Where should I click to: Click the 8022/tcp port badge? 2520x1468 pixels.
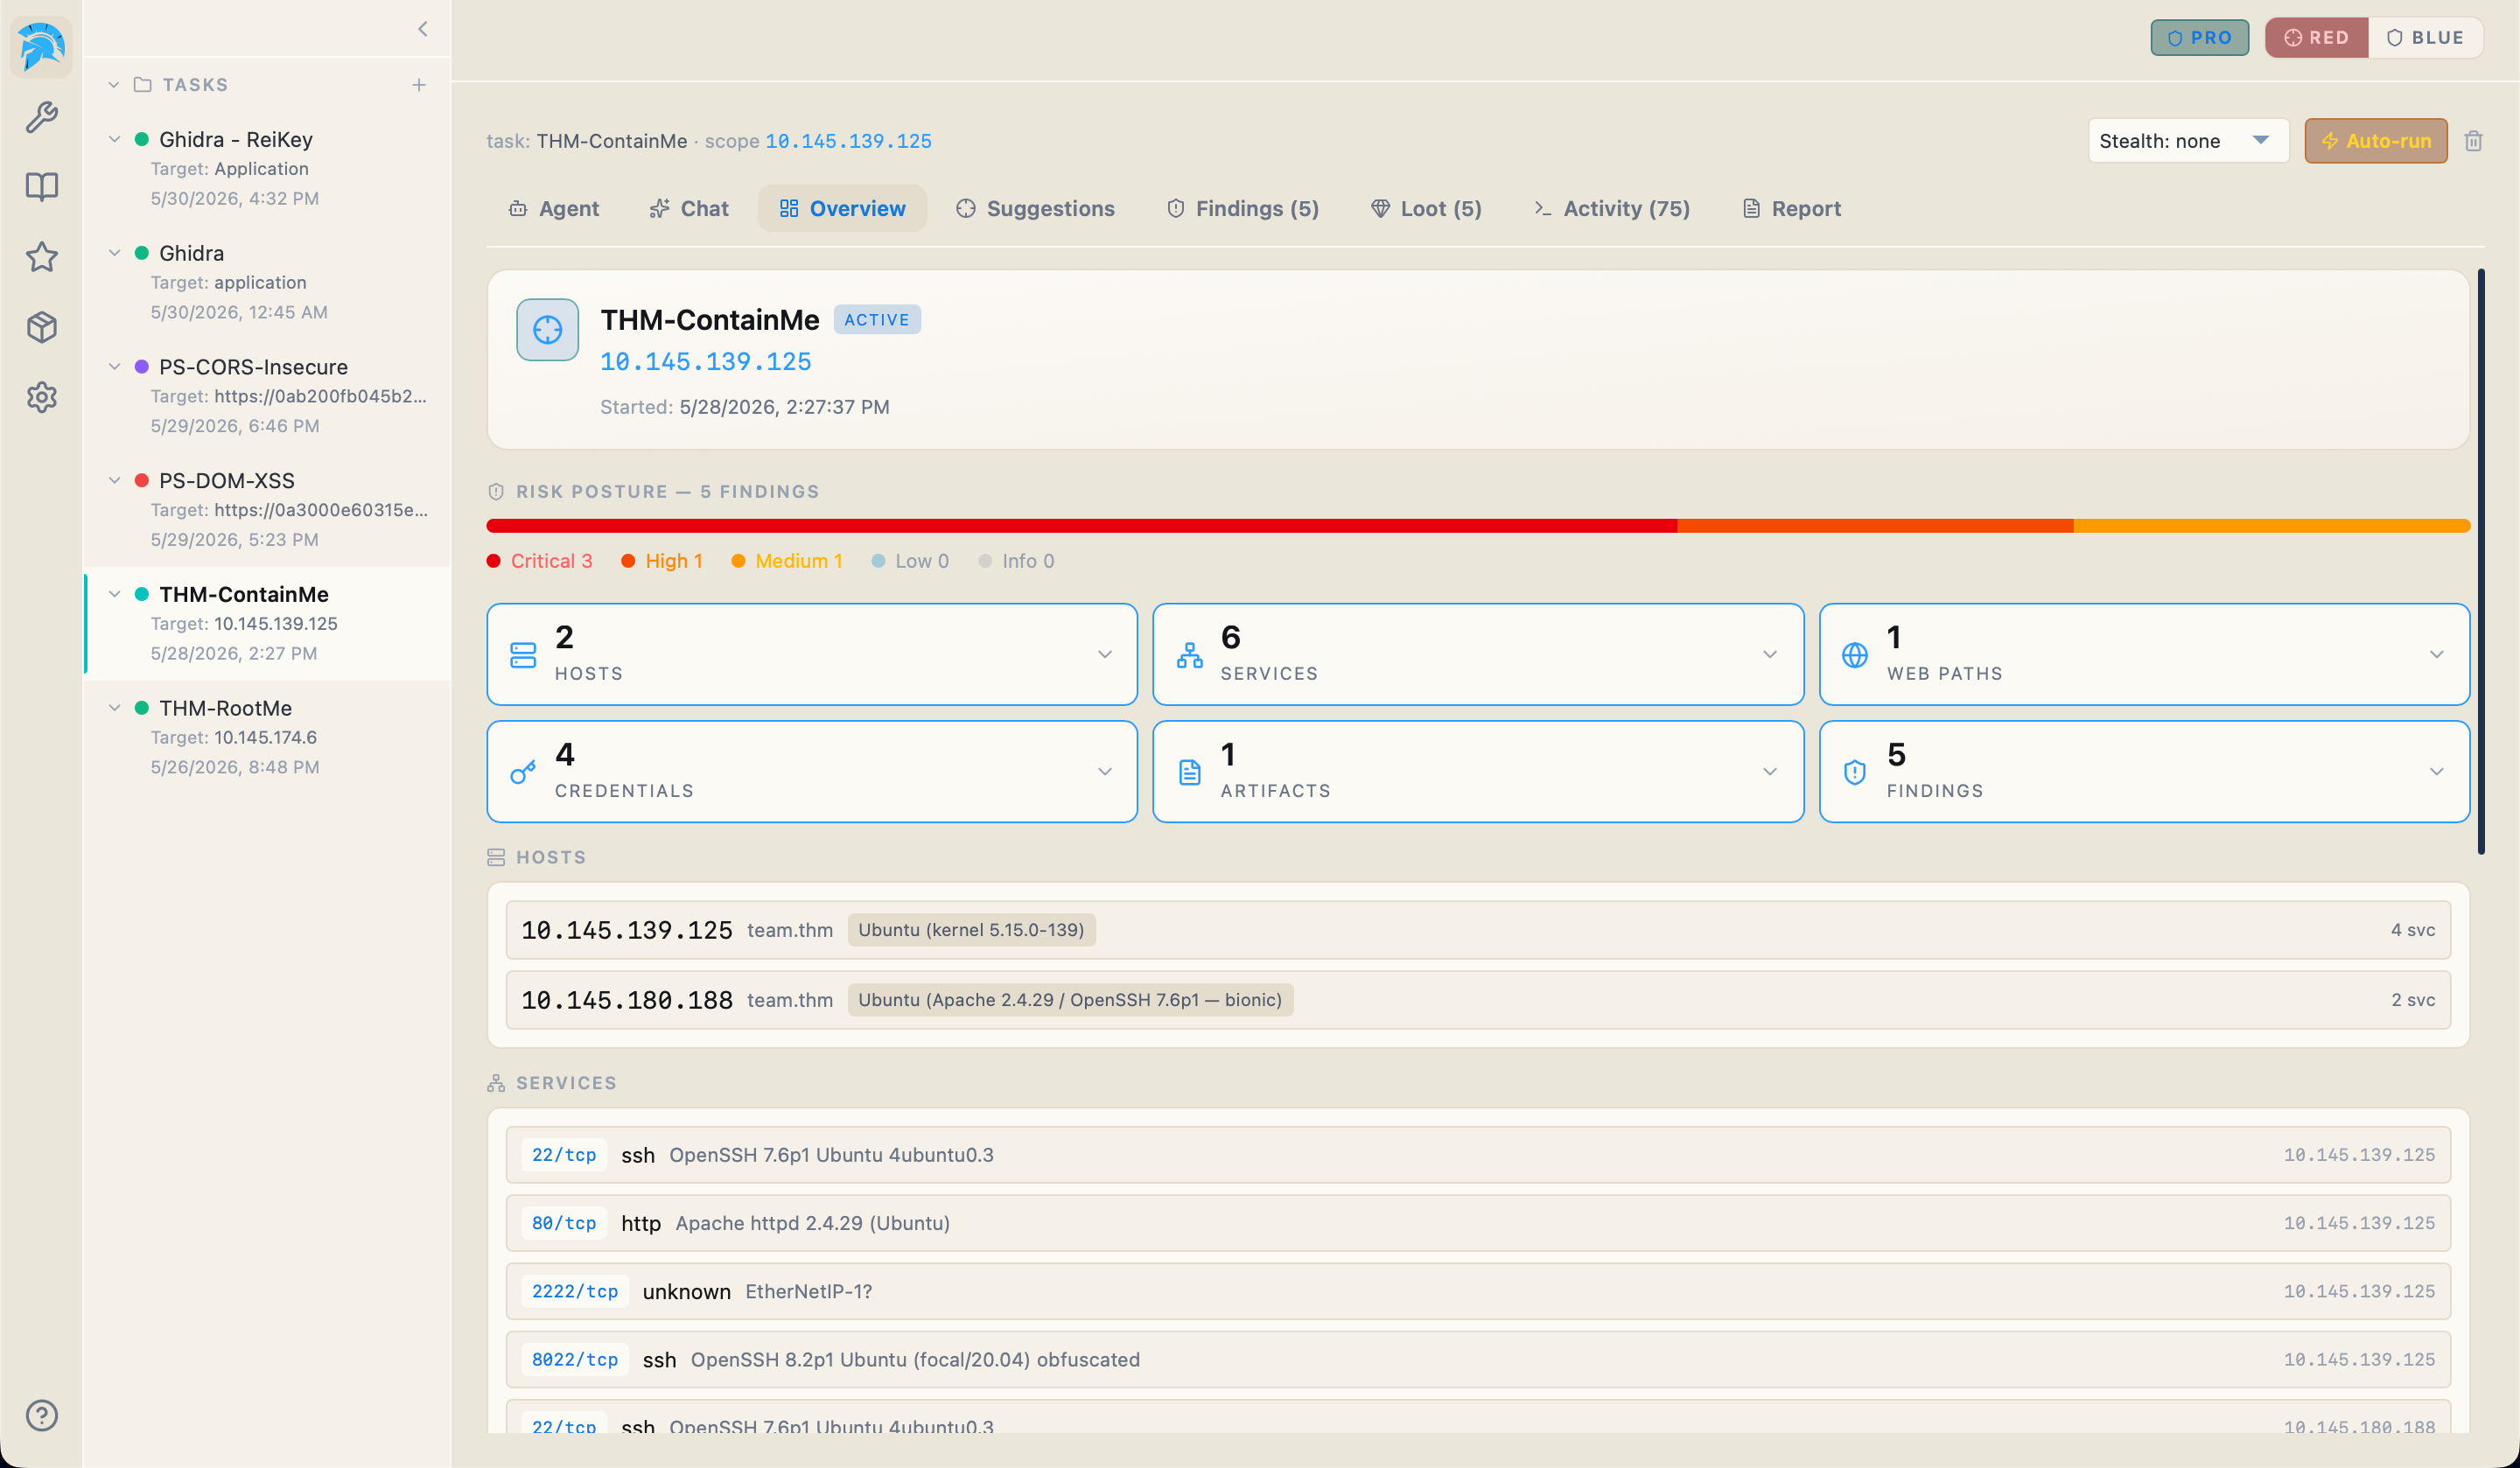575,1359
